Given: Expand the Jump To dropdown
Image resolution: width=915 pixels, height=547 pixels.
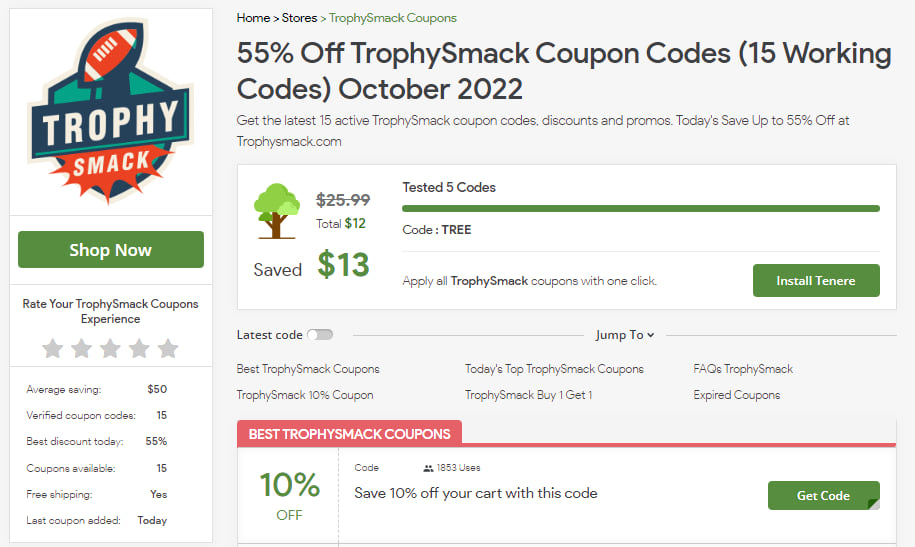Looking at the screenshot, I should click(625, 335).
